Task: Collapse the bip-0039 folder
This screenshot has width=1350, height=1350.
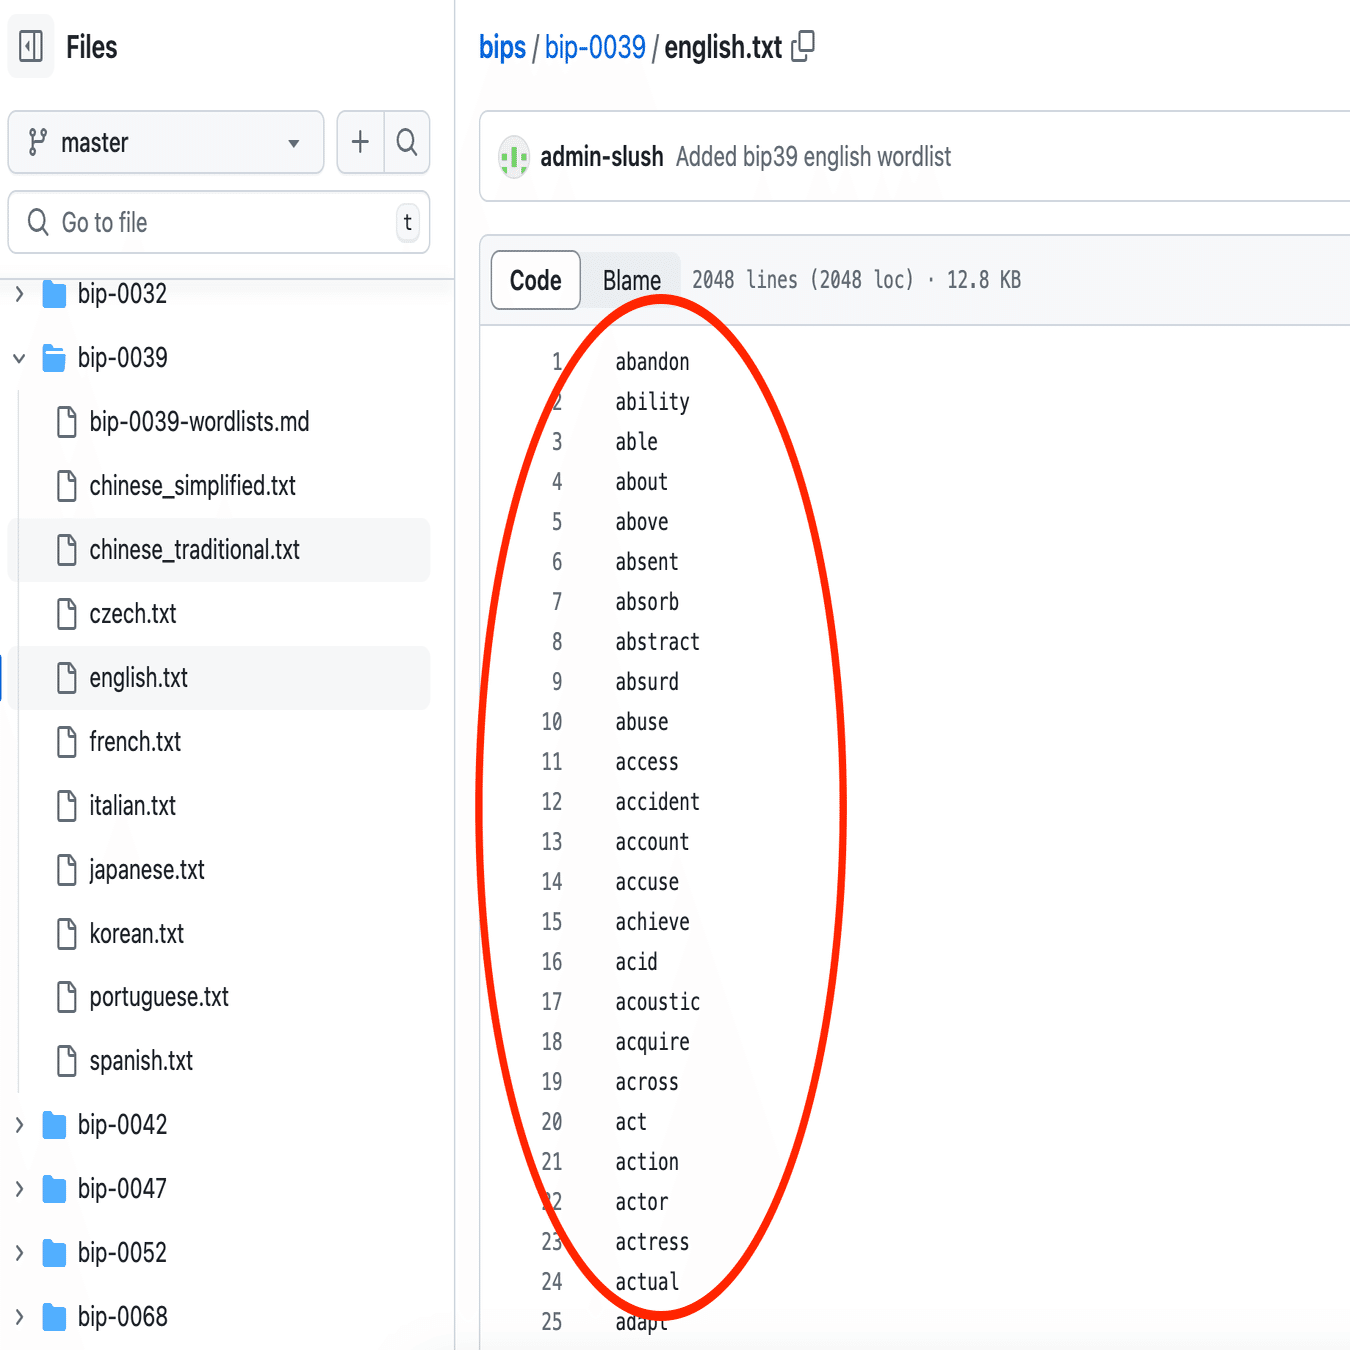Action: coord(18,357)
